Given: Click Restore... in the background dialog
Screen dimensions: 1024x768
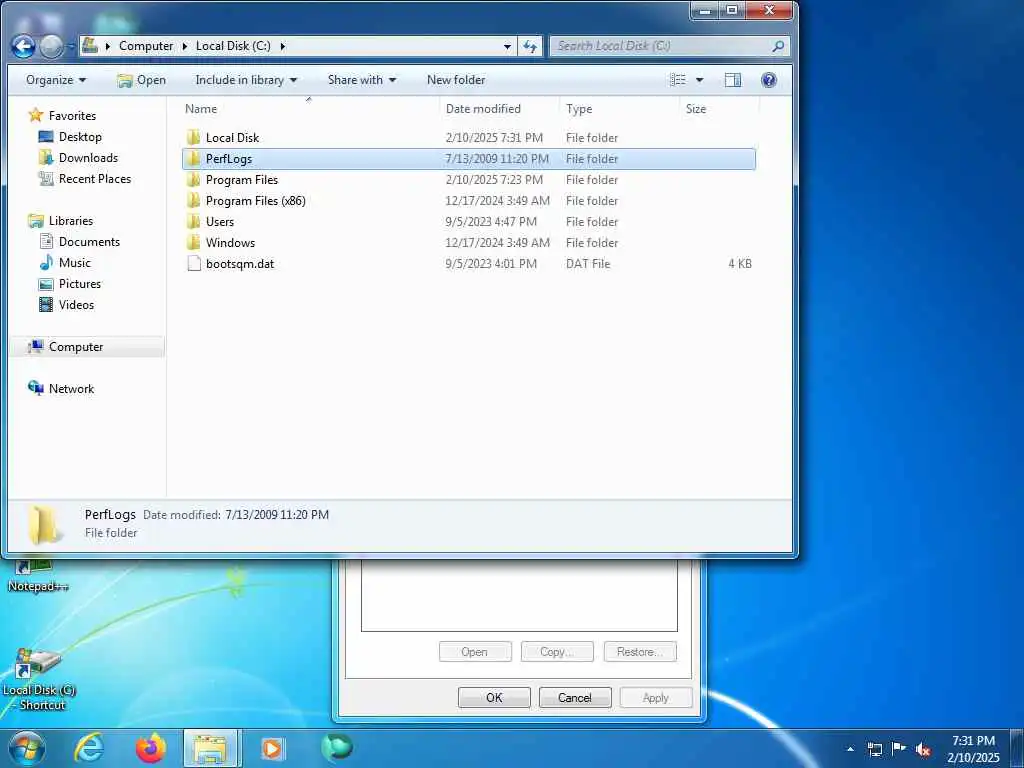Looking at the screenshot, I should click(x=640, y=652).
